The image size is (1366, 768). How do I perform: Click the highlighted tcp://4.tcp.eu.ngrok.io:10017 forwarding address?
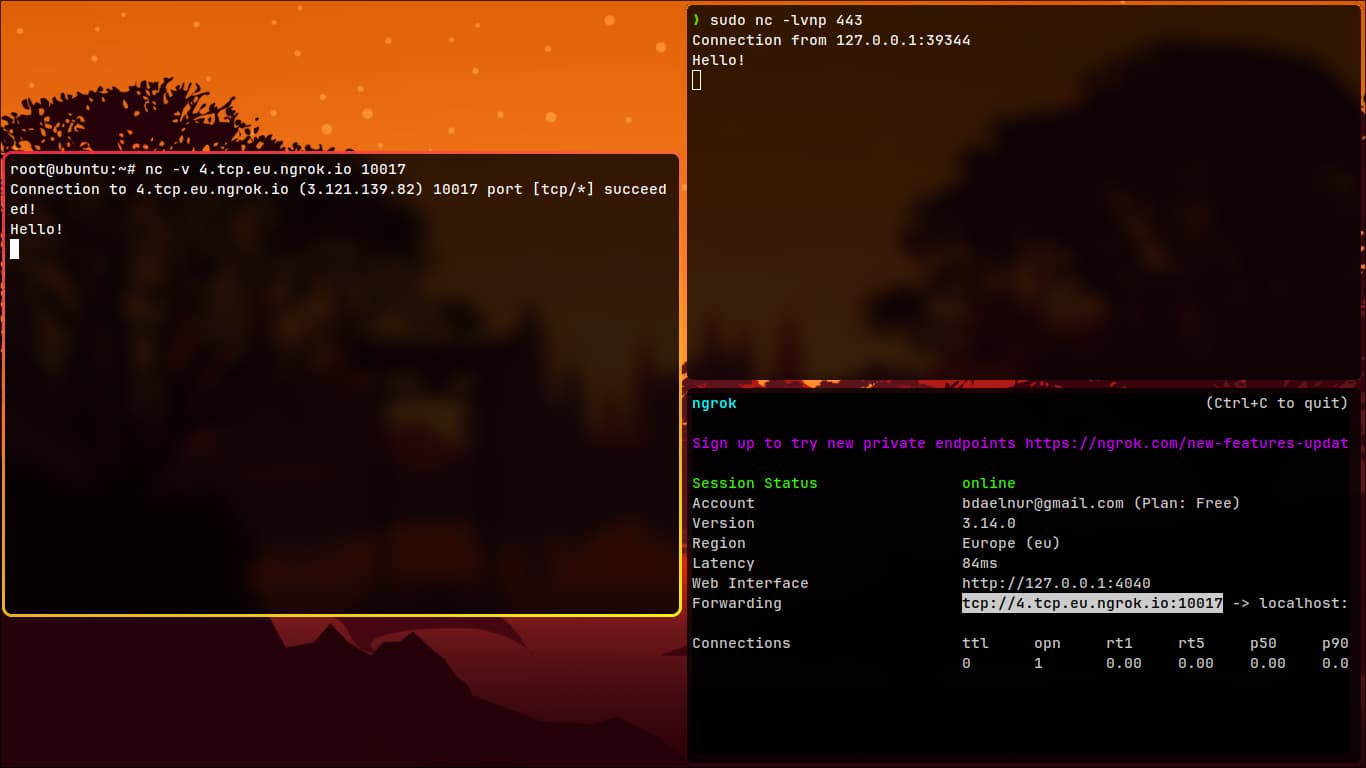tap(1092, 603)
